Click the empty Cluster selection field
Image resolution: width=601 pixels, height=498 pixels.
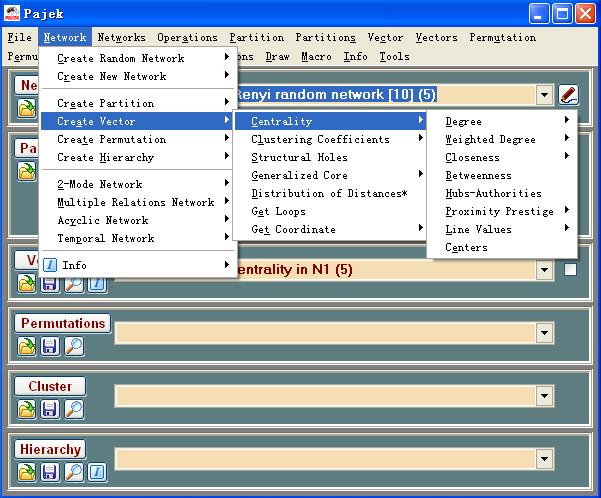(x=325, y=396)
